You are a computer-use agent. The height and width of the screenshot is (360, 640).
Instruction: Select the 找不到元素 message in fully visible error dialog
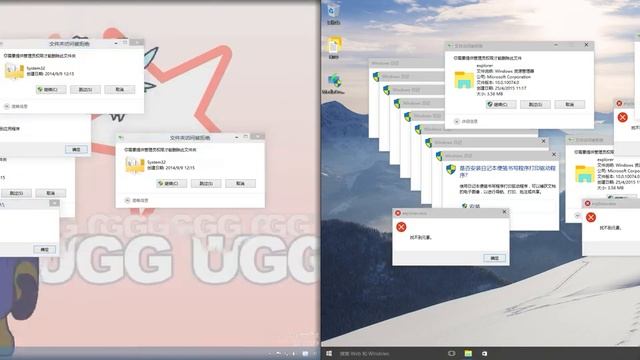[421, 237]
